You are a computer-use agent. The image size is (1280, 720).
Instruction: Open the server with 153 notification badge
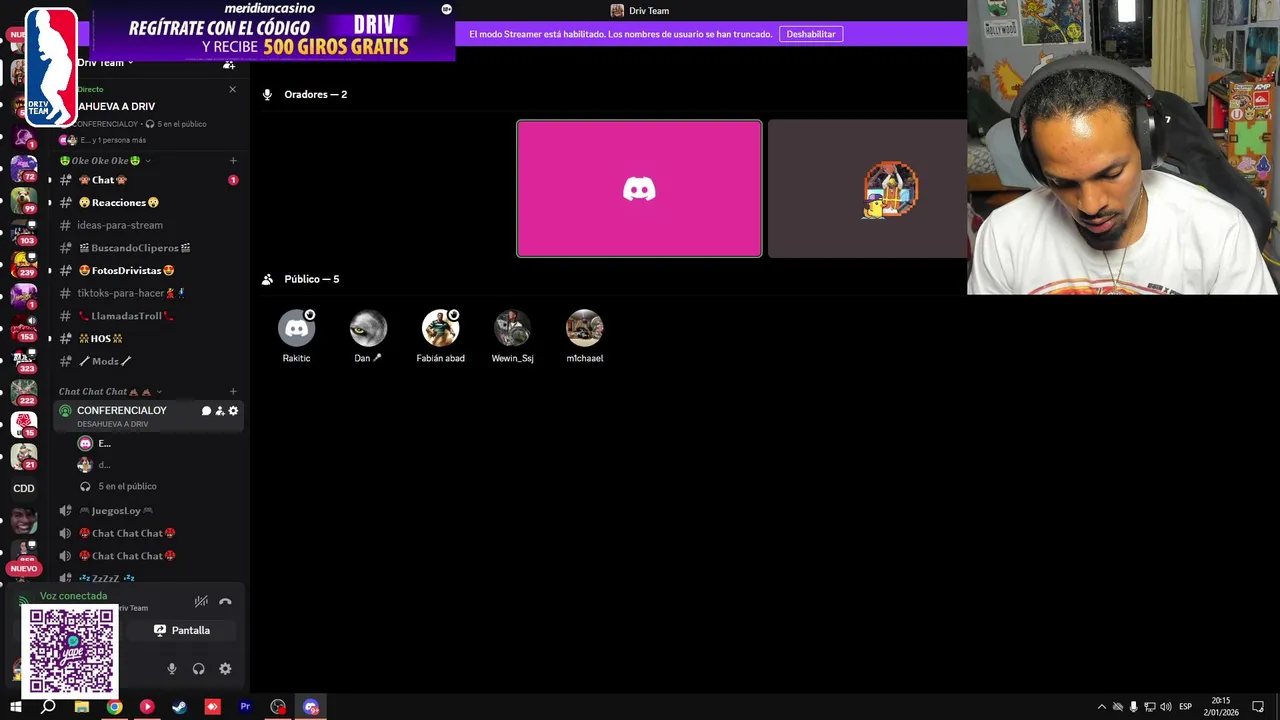[24, 327]
